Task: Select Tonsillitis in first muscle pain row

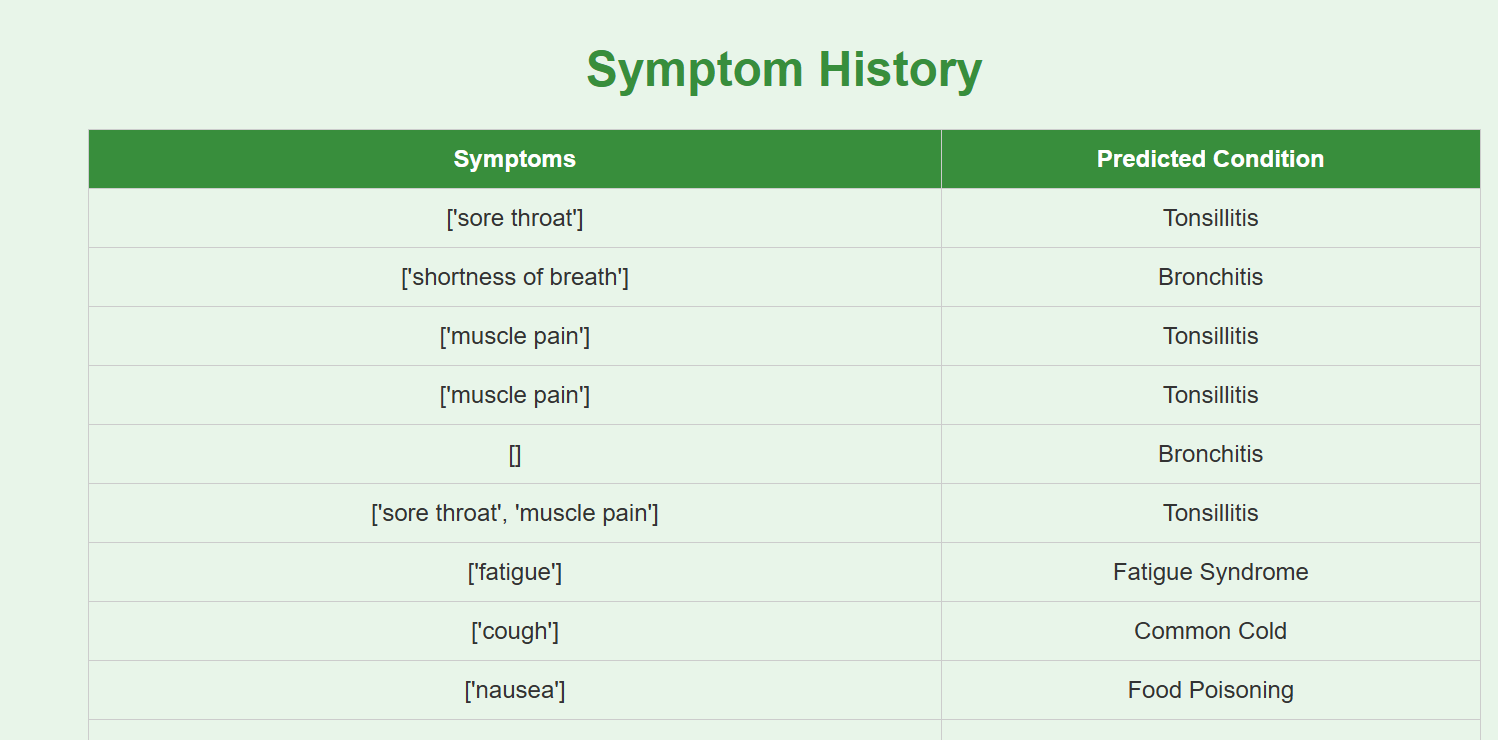Action: coord(1210,336)
